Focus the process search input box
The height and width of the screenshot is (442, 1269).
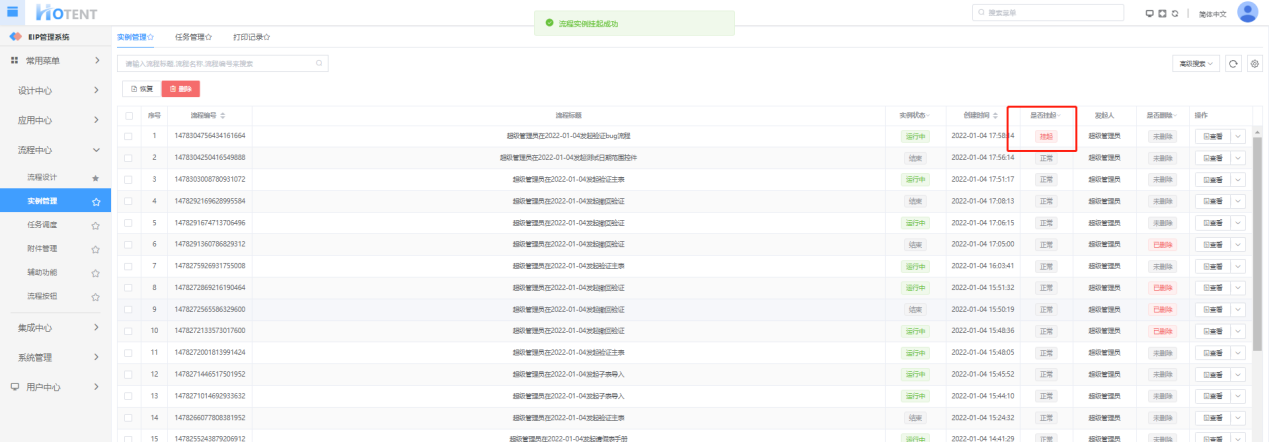tap(222, 63)
